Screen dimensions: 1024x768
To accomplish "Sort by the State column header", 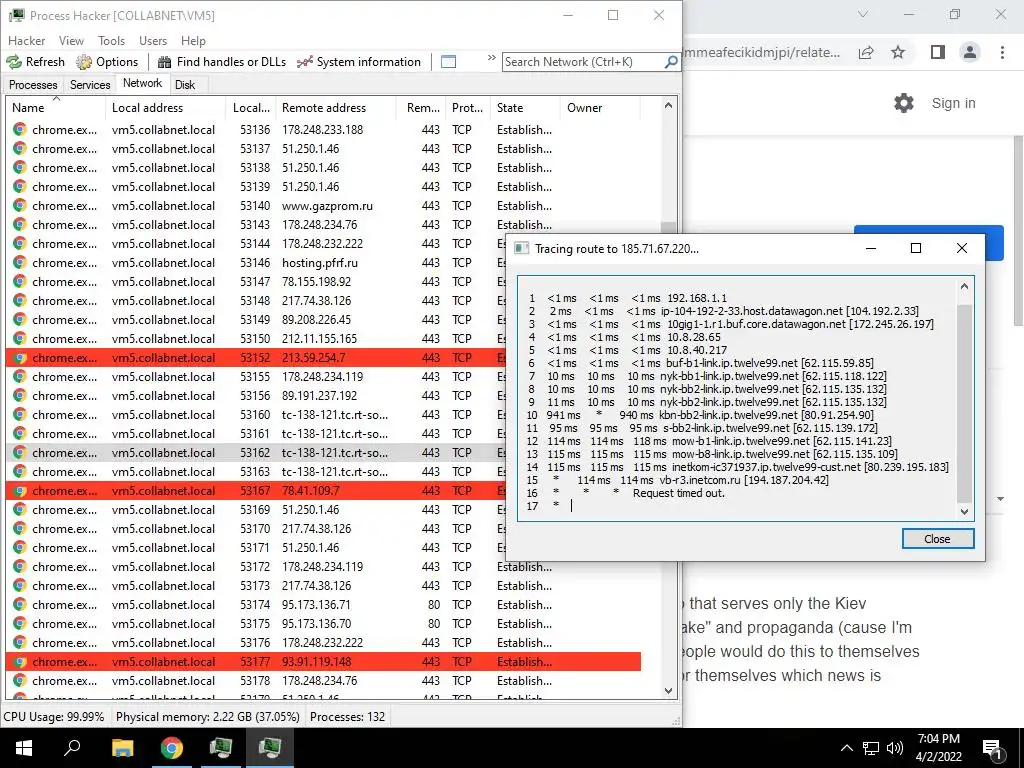I will point(525,108).
